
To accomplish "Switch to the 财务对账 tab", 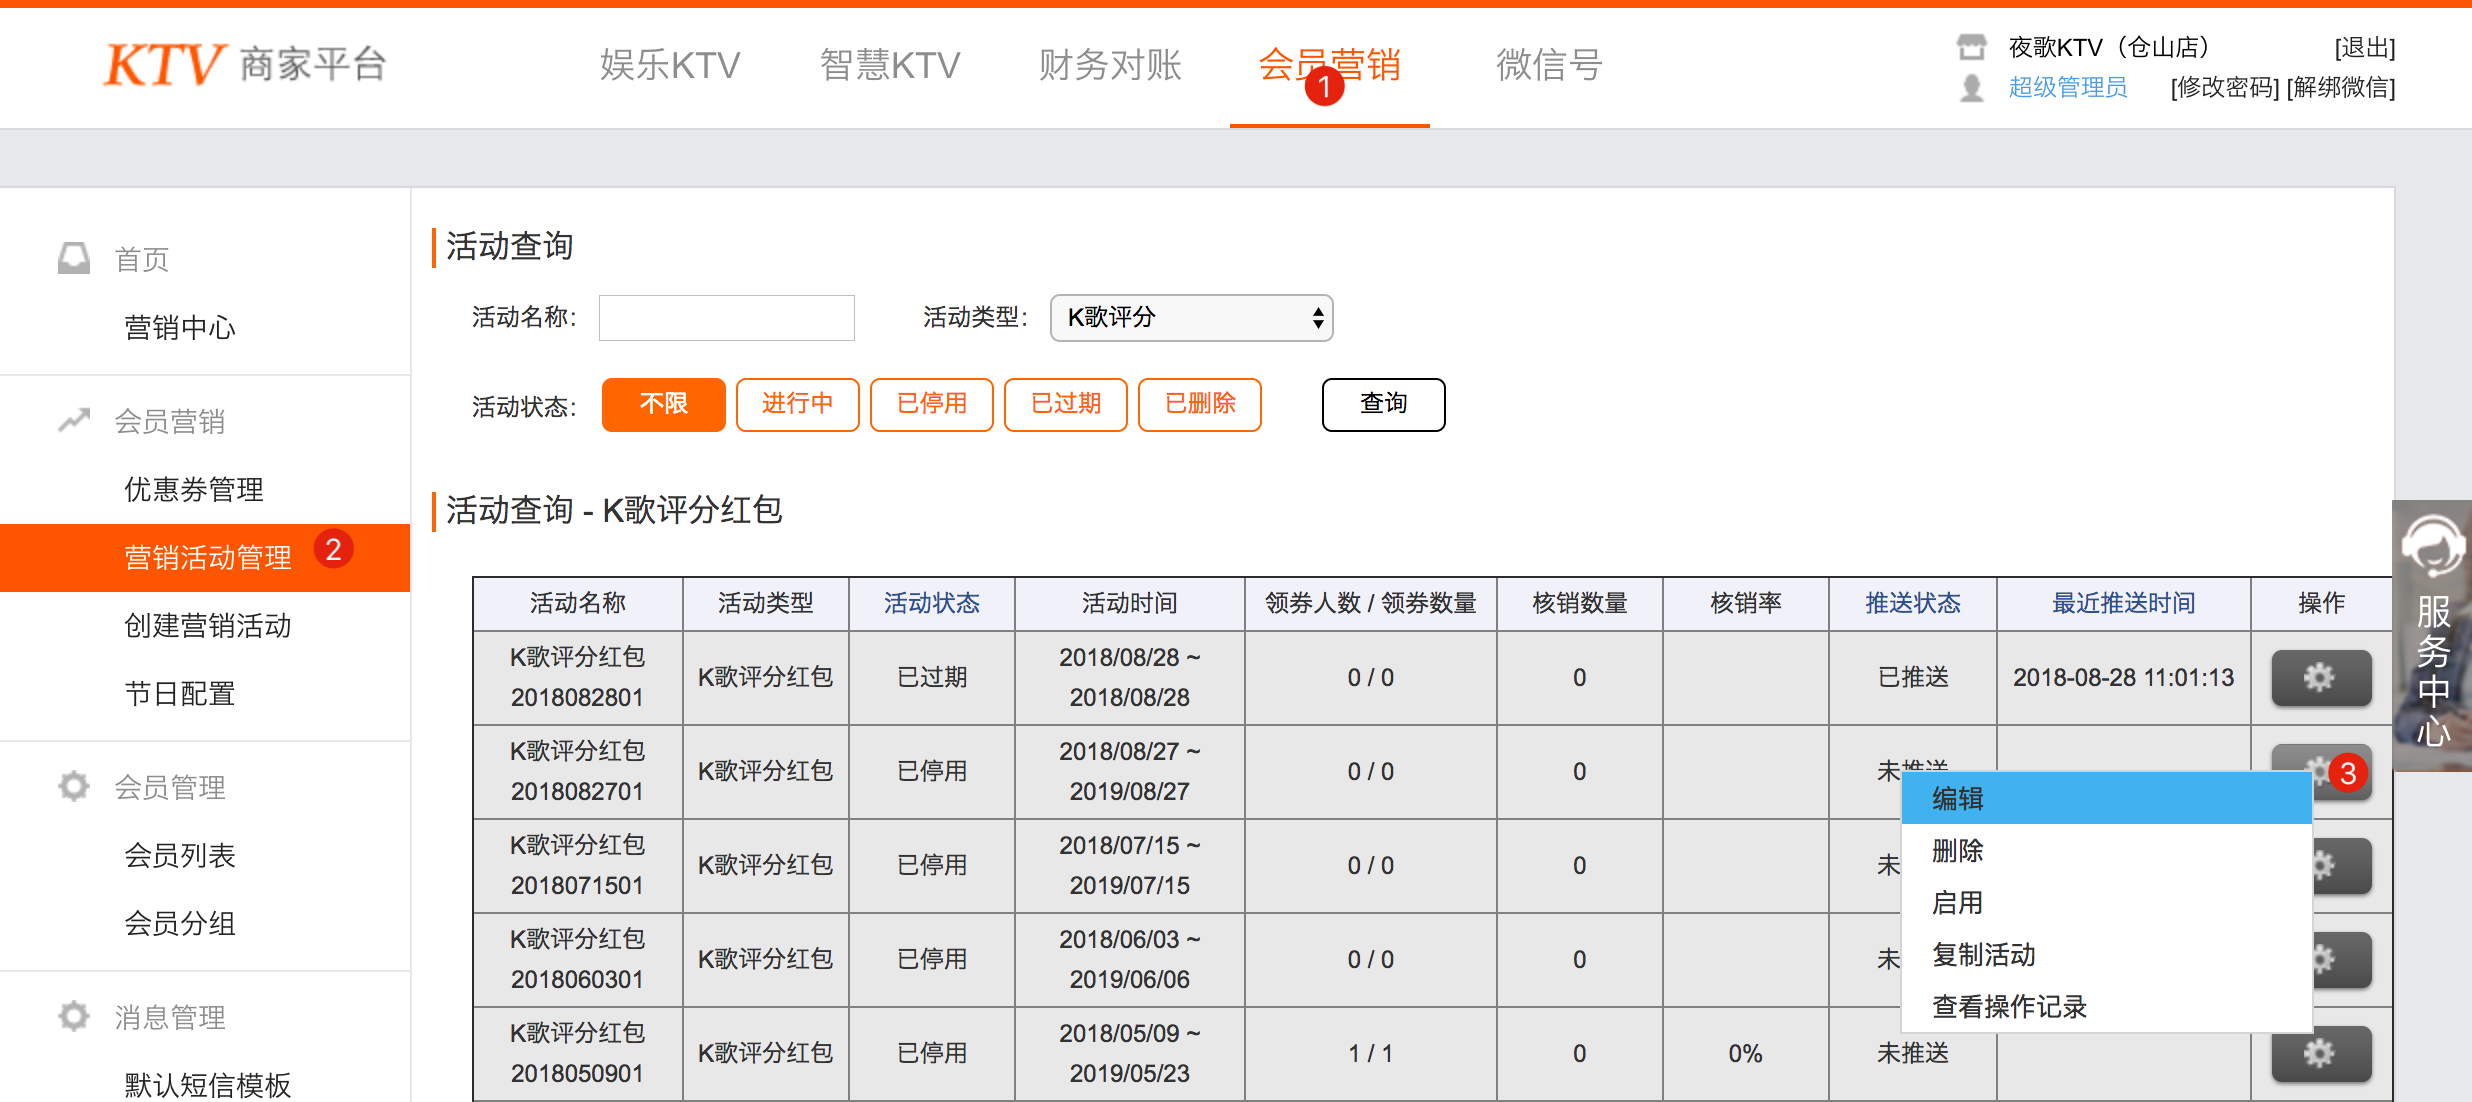I will pyautogui.click(x=1109, y=65).
